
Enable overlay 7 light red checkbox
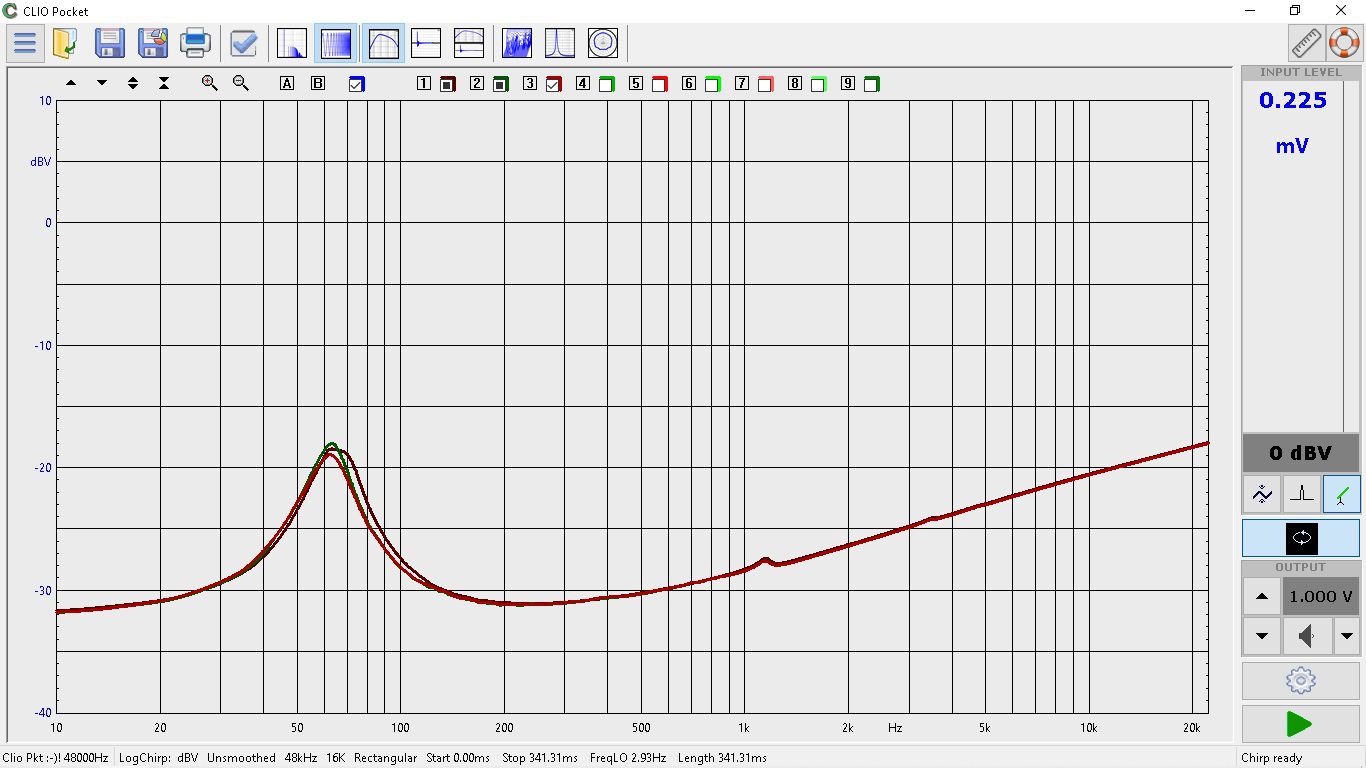(x=766, y=84)
